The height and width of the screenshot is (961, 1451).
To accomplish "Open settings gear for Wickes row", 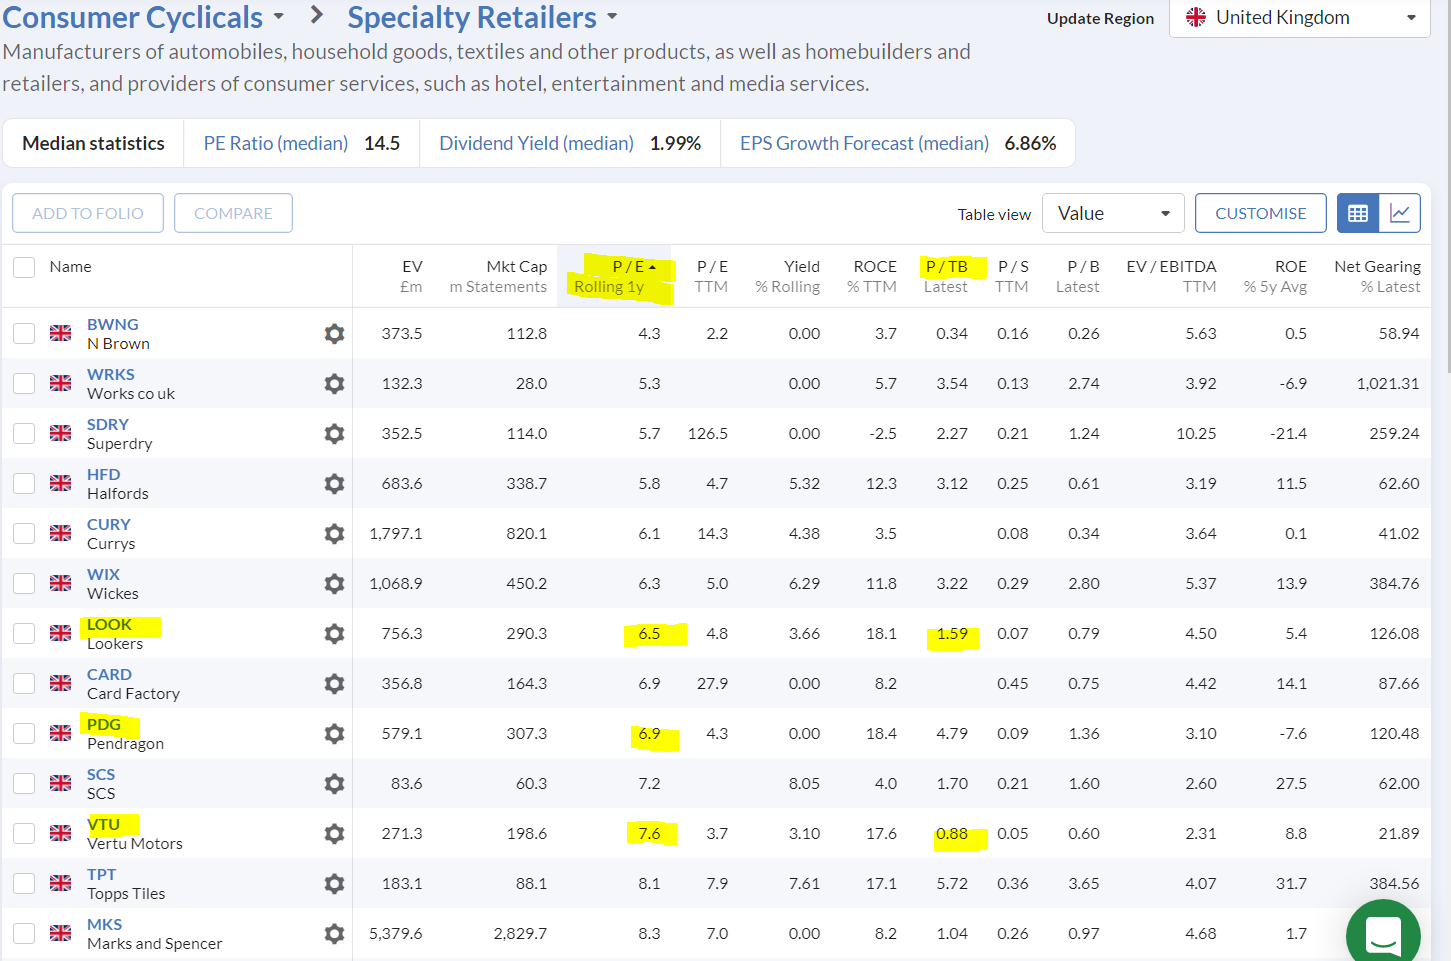I will tap(334, 584).
